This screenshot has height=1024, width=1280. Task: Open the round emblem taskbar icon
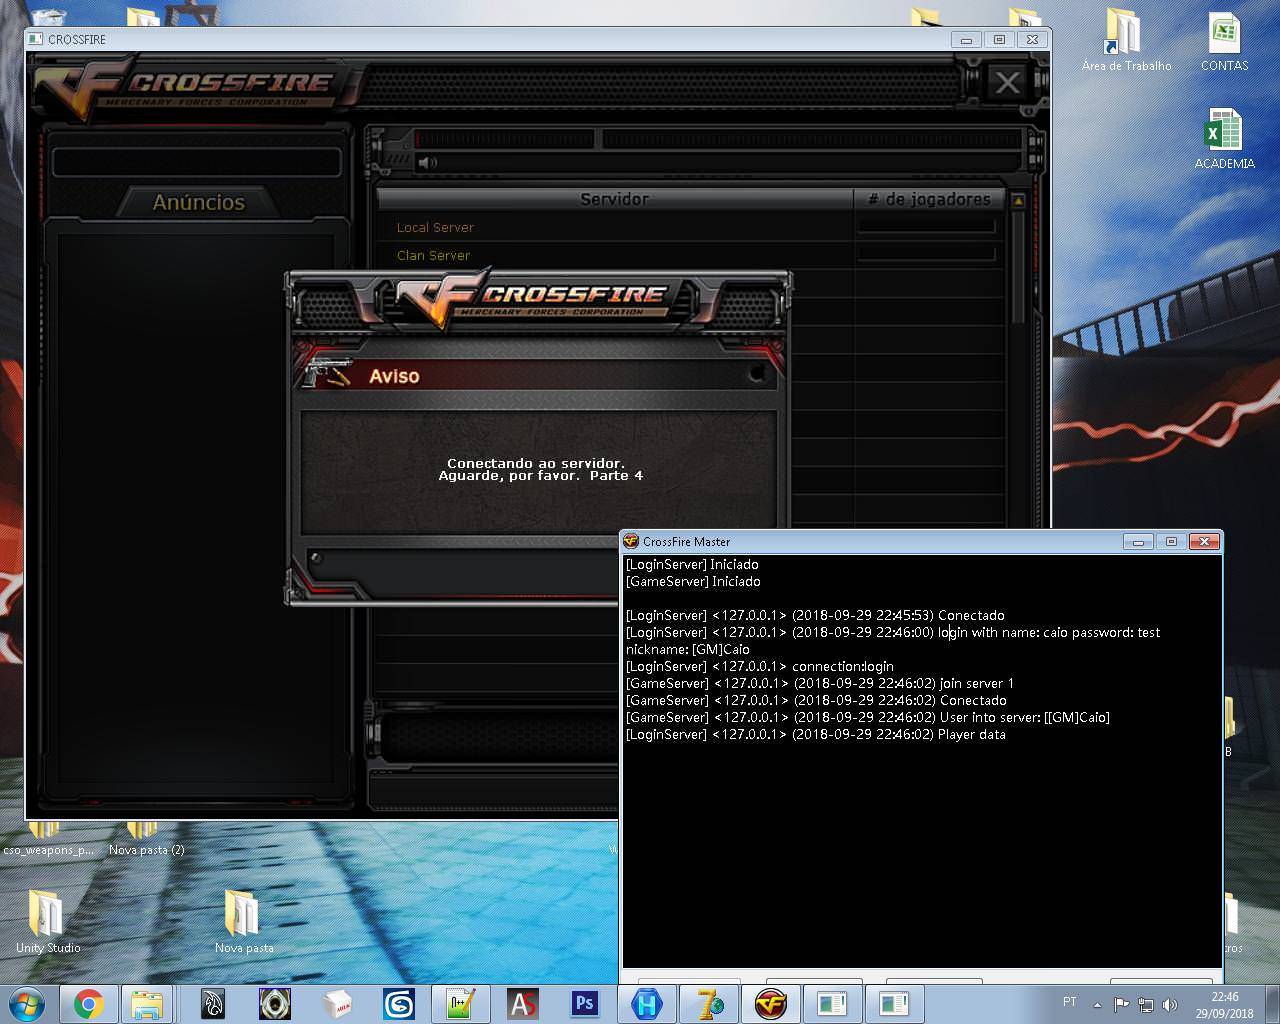[275, 1003]
